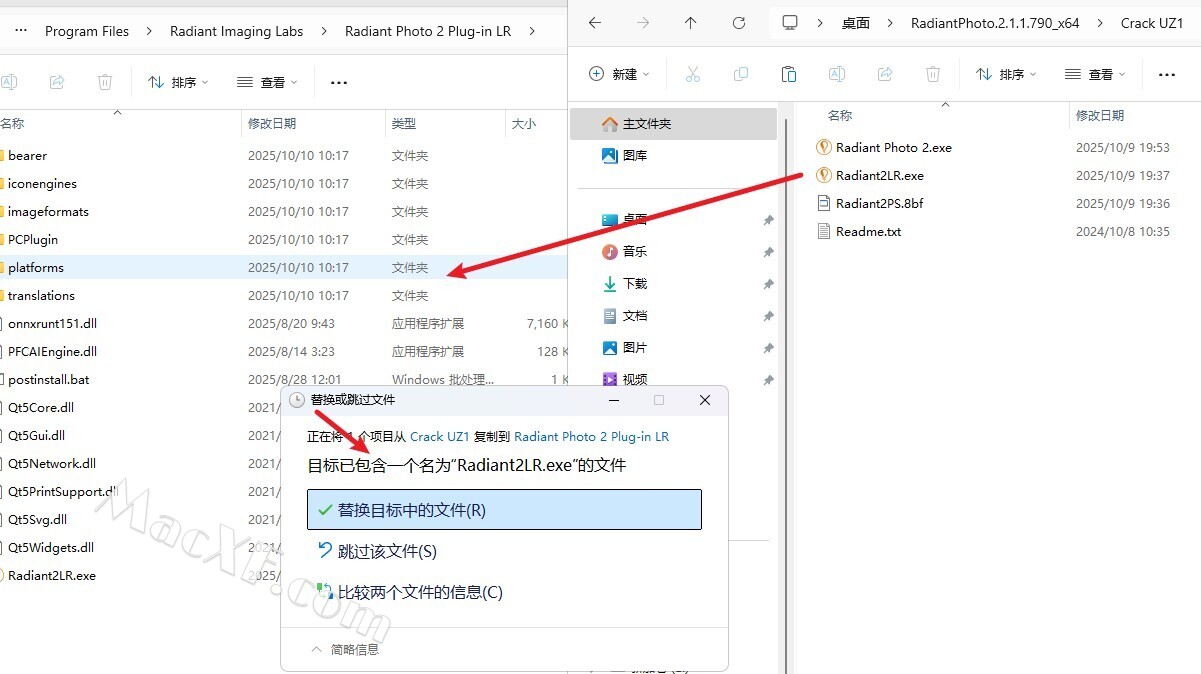Screen dimensions: 1201x674
Task: Pin toggle next to 音乐 in sidebar
Action: click(x=768, y=252)
